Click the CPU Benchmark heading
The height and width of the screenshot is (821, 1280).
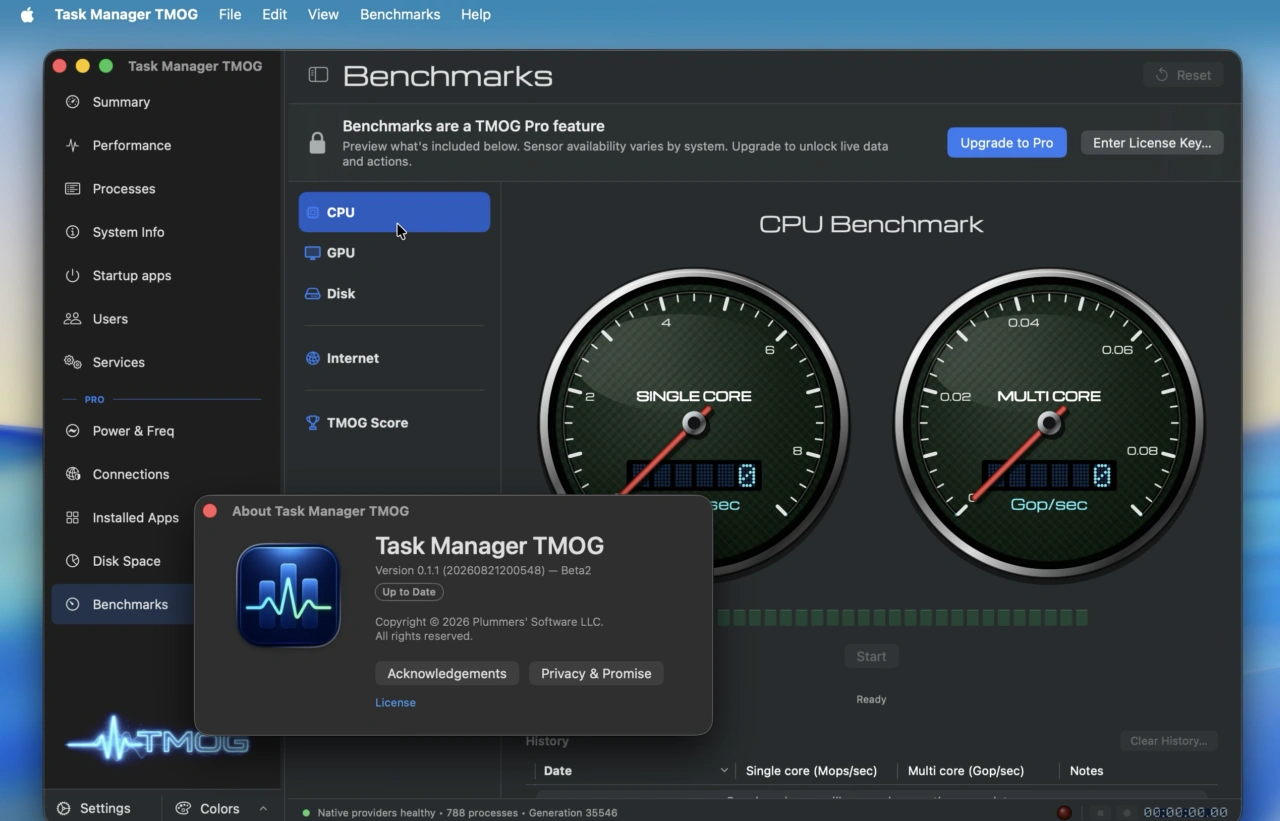click(871, 224)
